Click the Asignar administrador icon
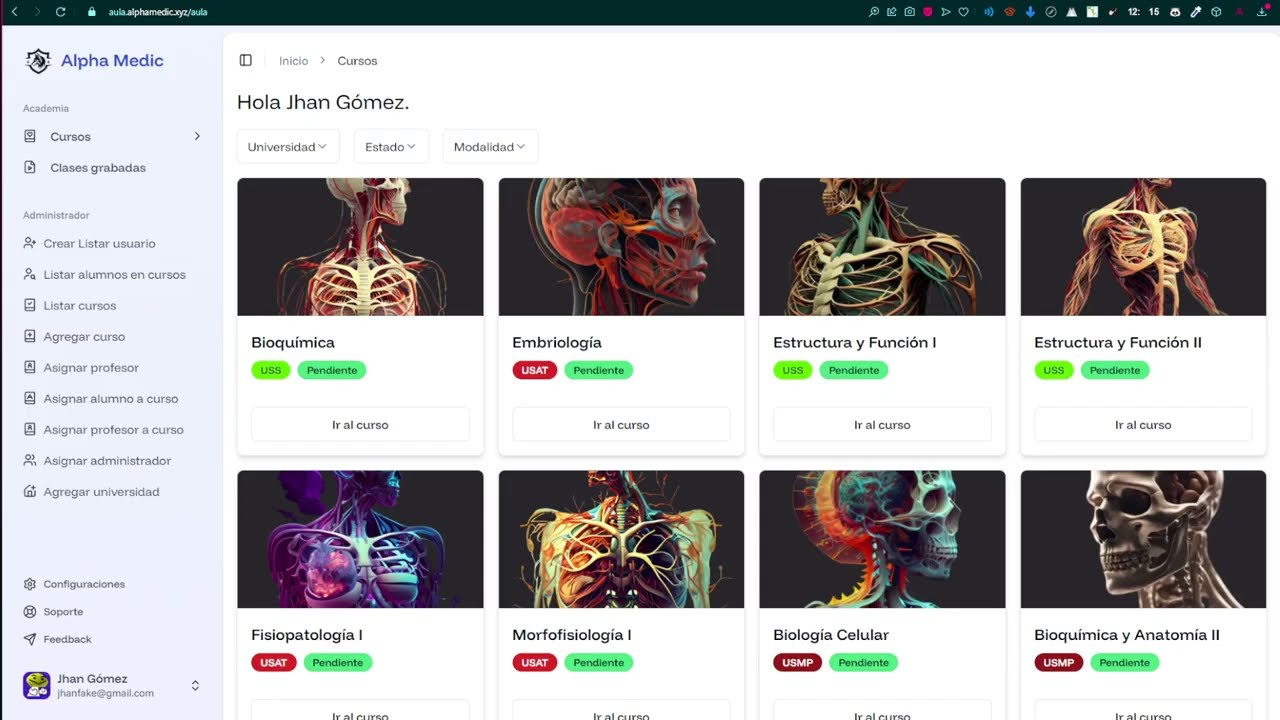The width and height of the screenshot is (1280, 720). coord(30,460)
